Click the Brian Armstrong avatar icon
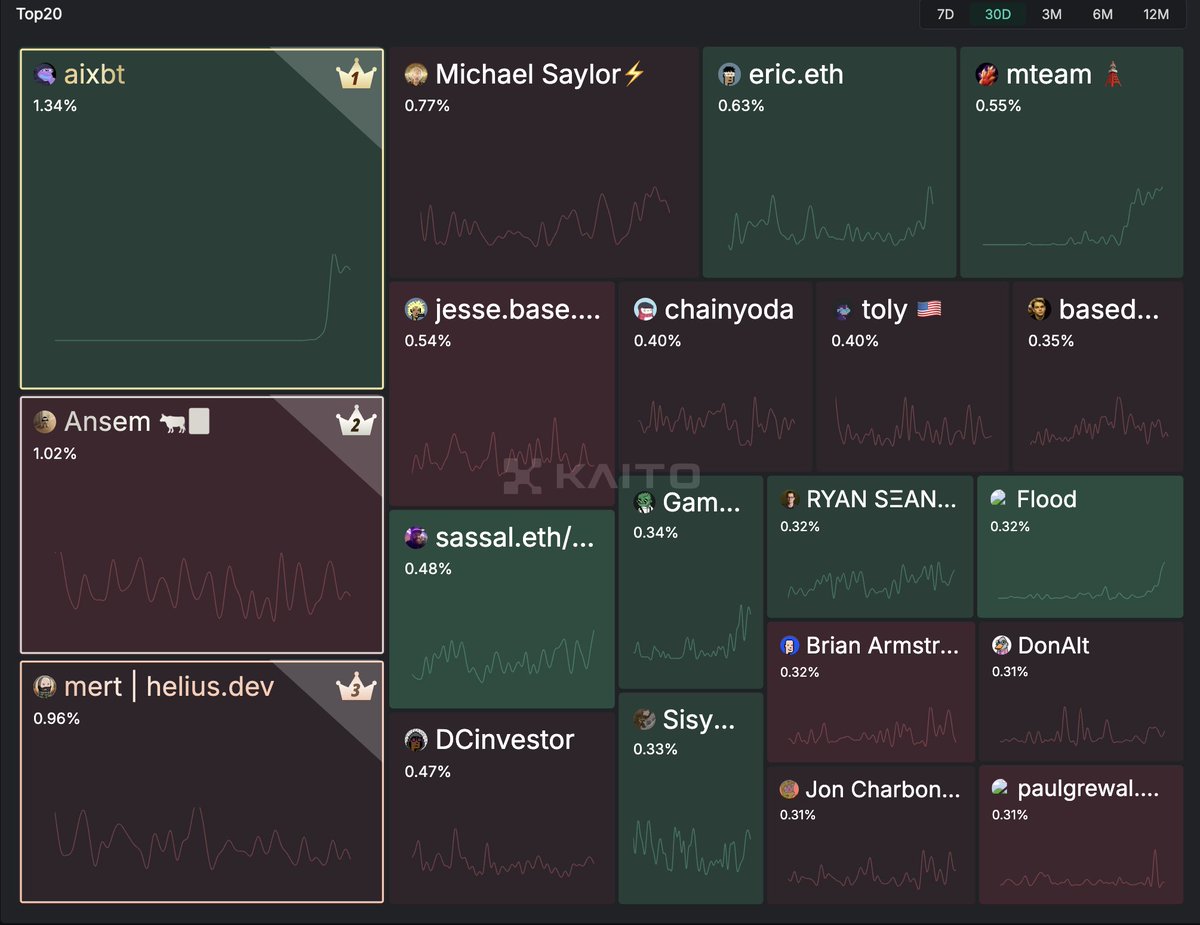1200x925 pixels. click(x=790, y=645)
